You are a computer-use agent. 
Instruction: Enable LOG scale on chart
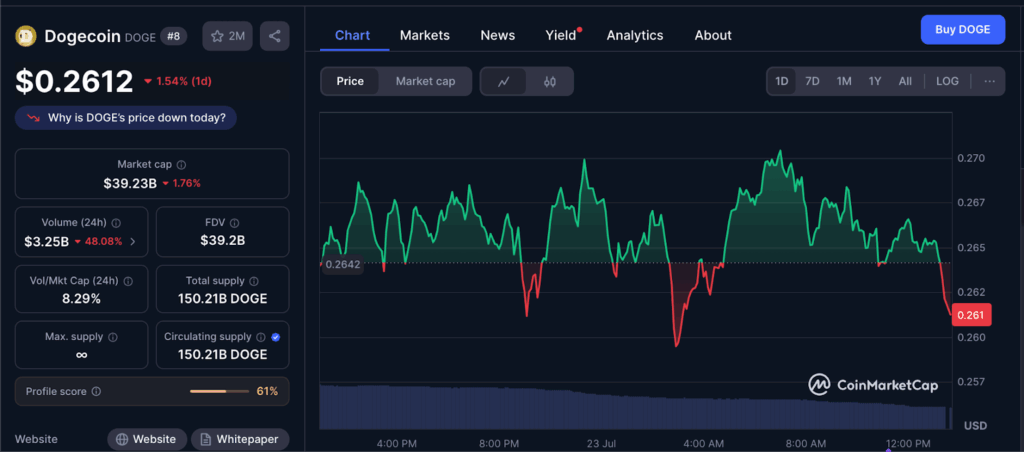(947, 82)
